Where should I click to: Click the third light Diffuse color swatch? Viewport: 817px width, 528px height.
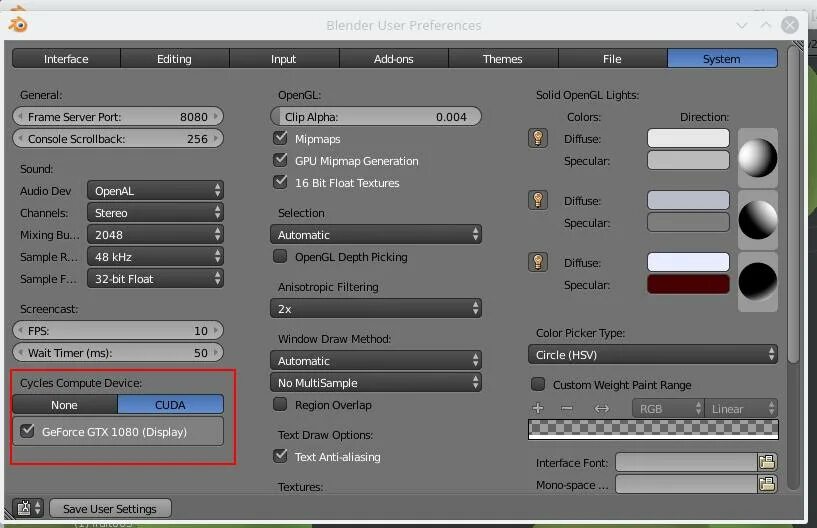[688, 262]
